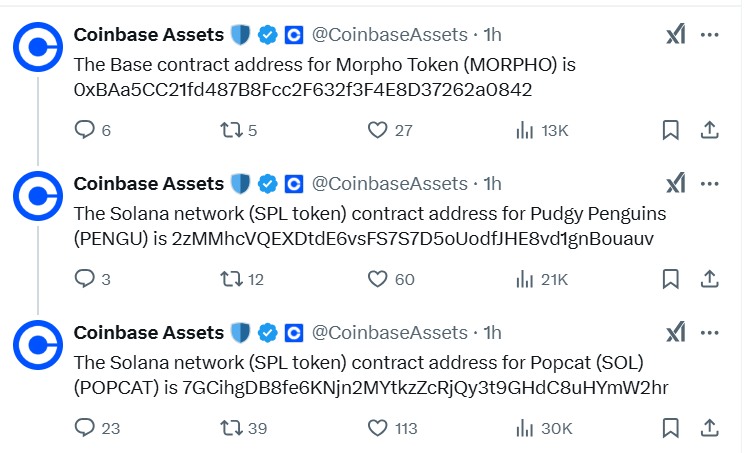
Task: Bookmark the PENGU tweet
Action: (671, 279)
